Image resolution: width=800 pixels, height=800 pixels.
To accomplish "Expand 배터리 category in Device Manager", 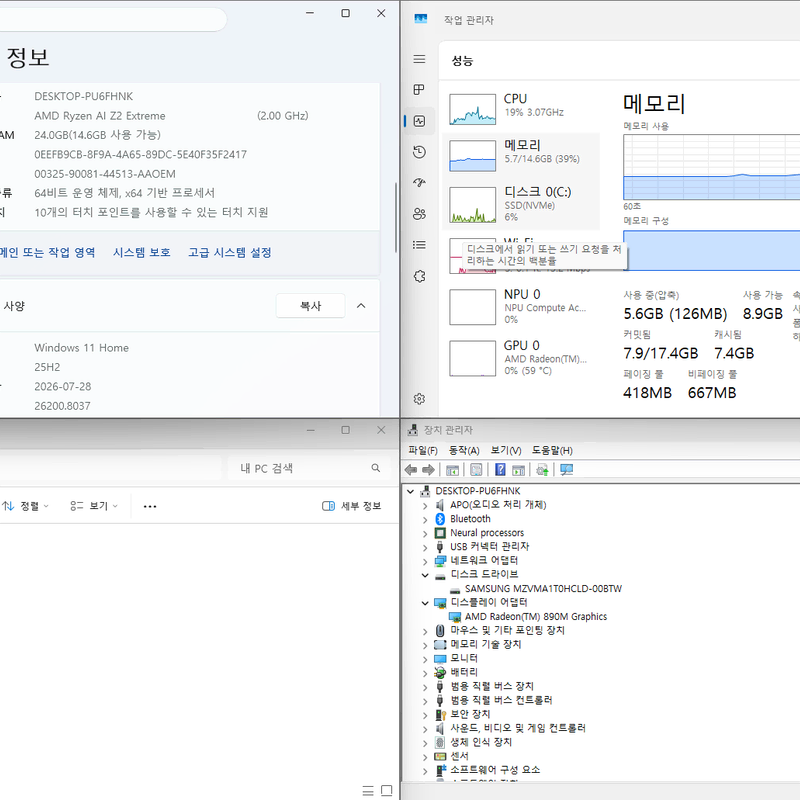I will (425, 673).
